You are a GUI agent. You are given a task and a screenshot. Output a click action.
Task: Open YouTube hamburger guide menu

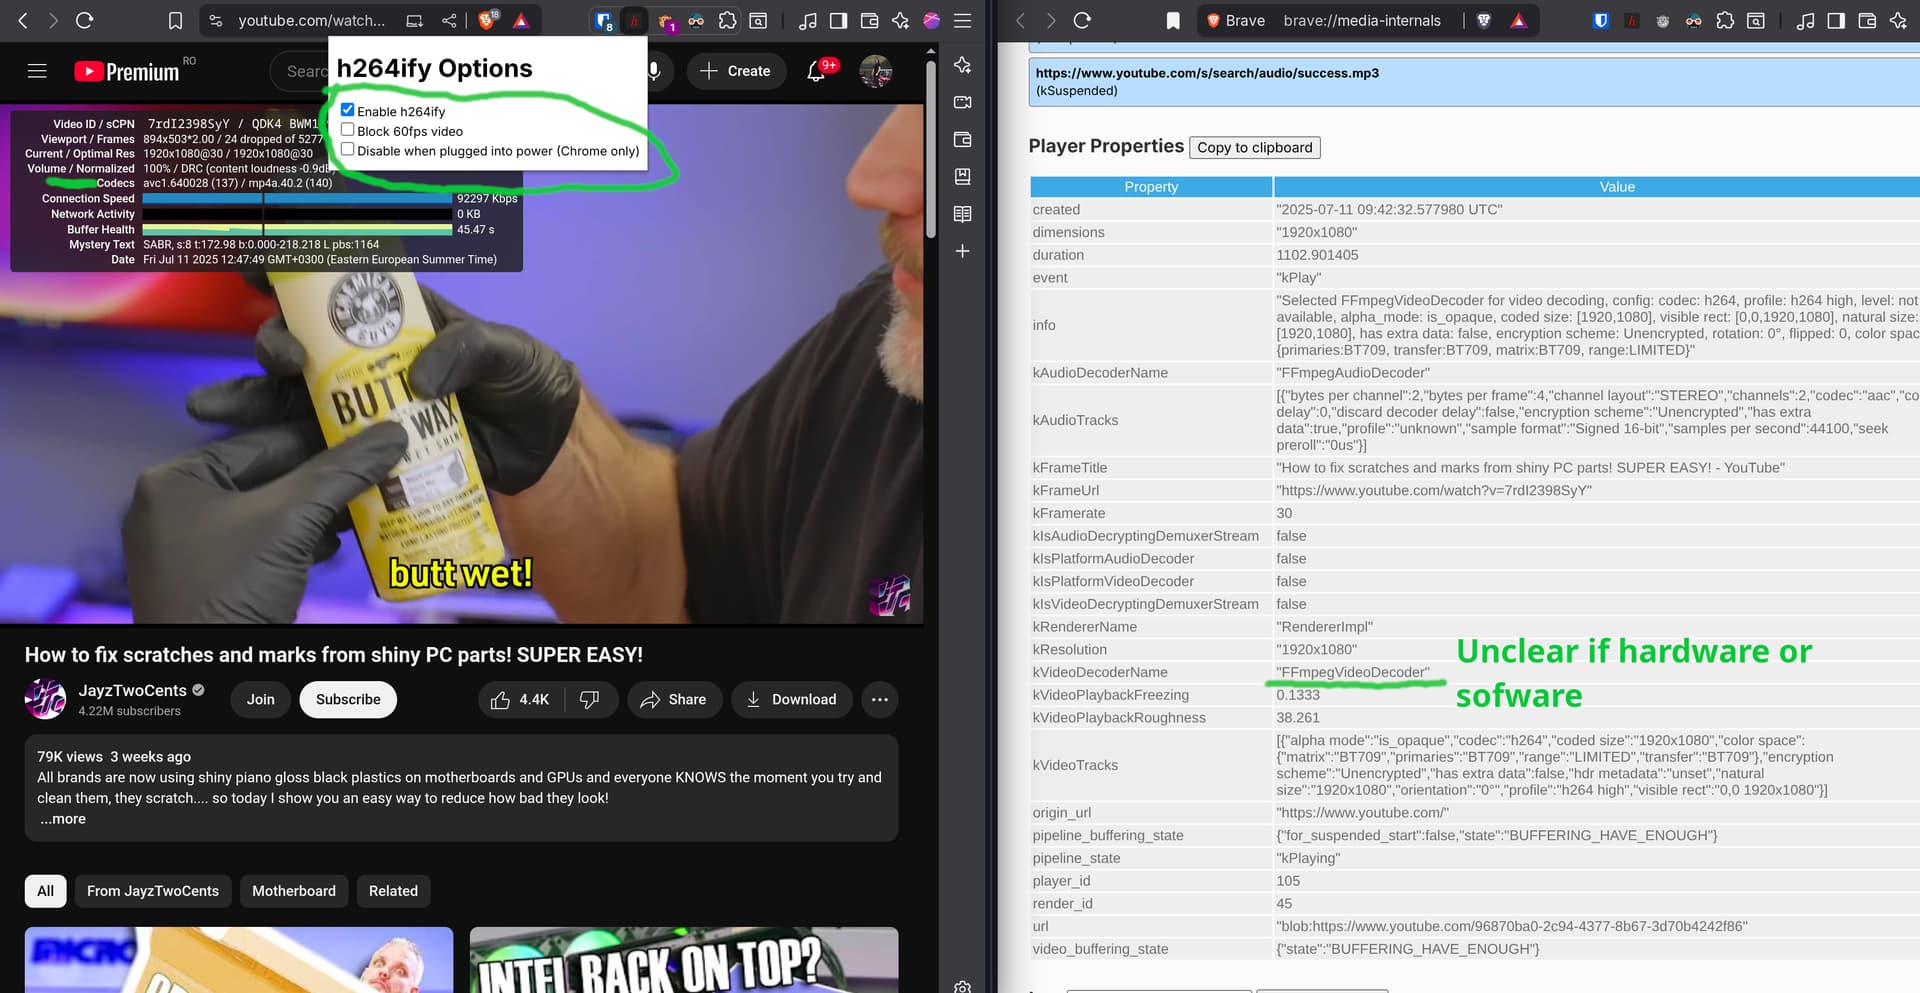pos(37,71)
